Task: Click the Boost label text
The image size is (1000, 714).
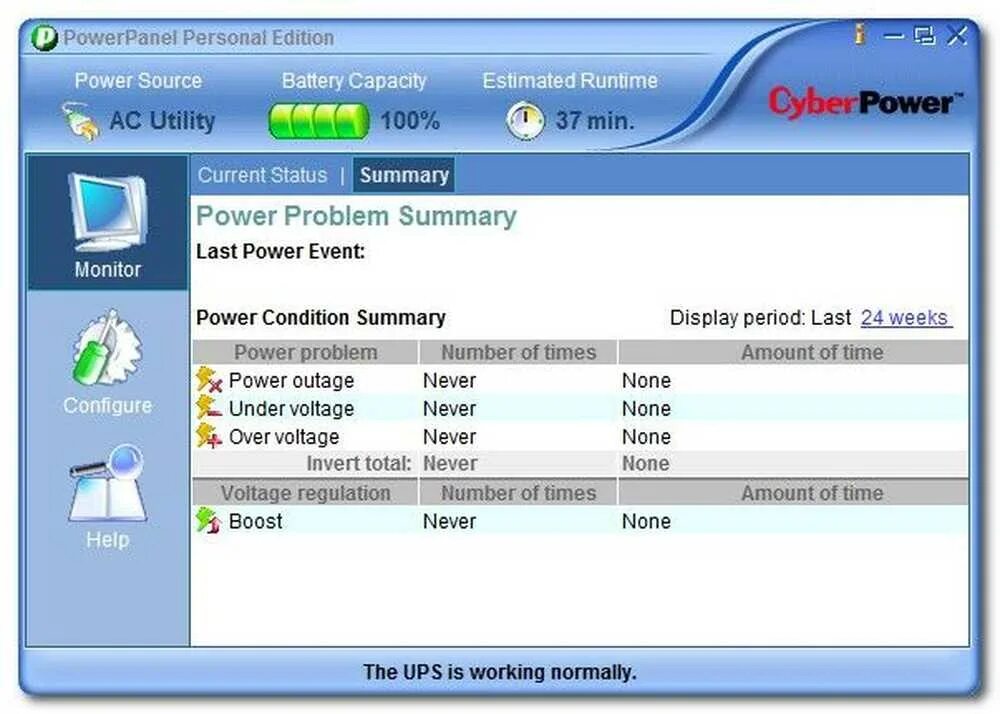Action: point(255,521)
